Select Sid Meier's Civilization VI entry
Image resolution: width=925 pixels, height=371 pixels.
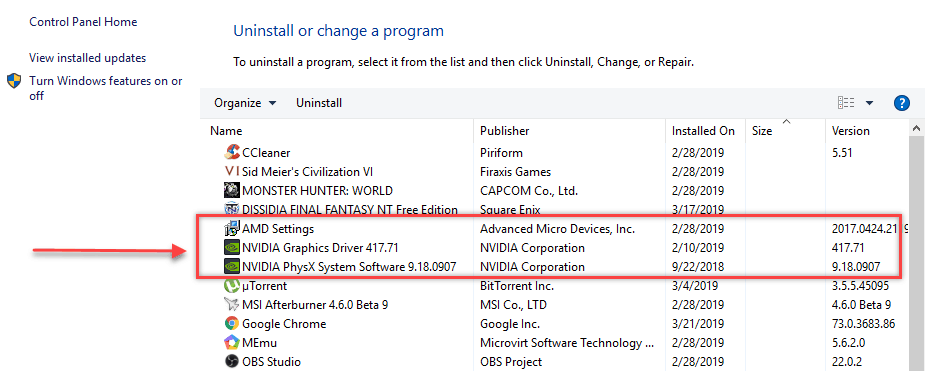(307, 172)
